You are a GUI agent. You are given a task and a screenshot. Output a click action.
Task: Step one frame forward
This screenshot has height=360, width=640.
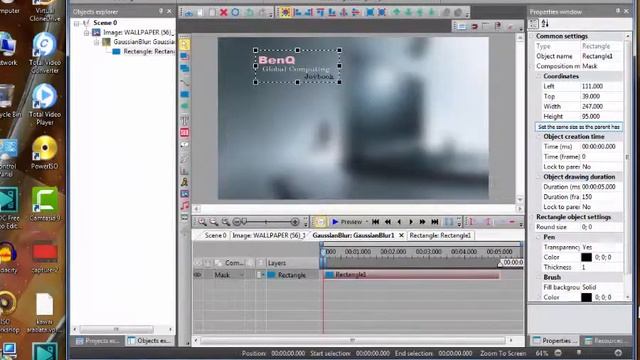coord(411,222)
